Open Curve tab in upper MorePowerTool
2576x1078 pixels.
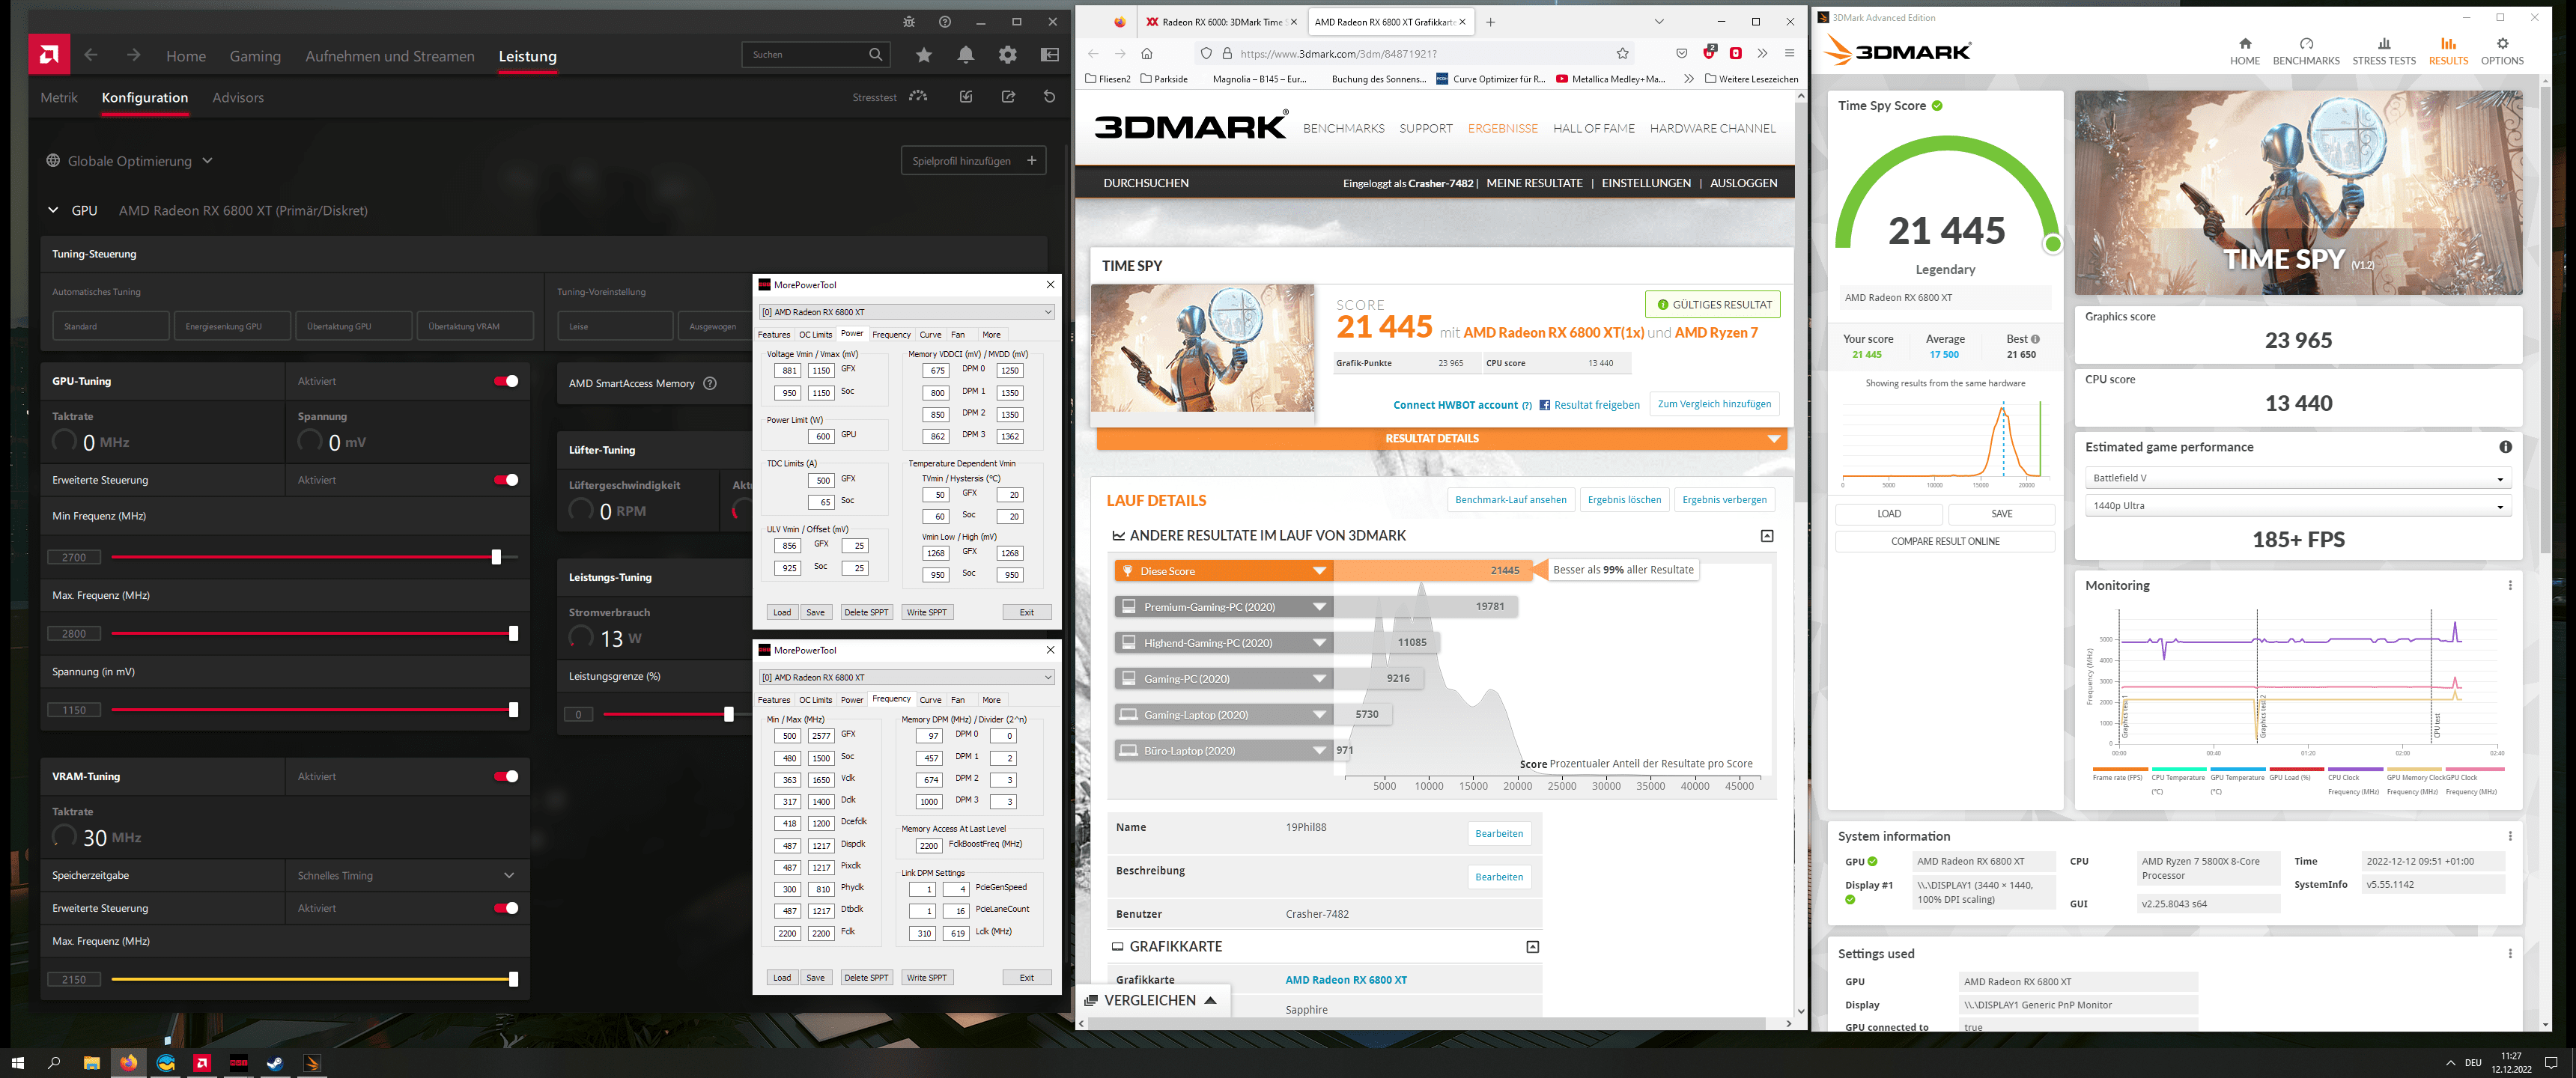930,335
